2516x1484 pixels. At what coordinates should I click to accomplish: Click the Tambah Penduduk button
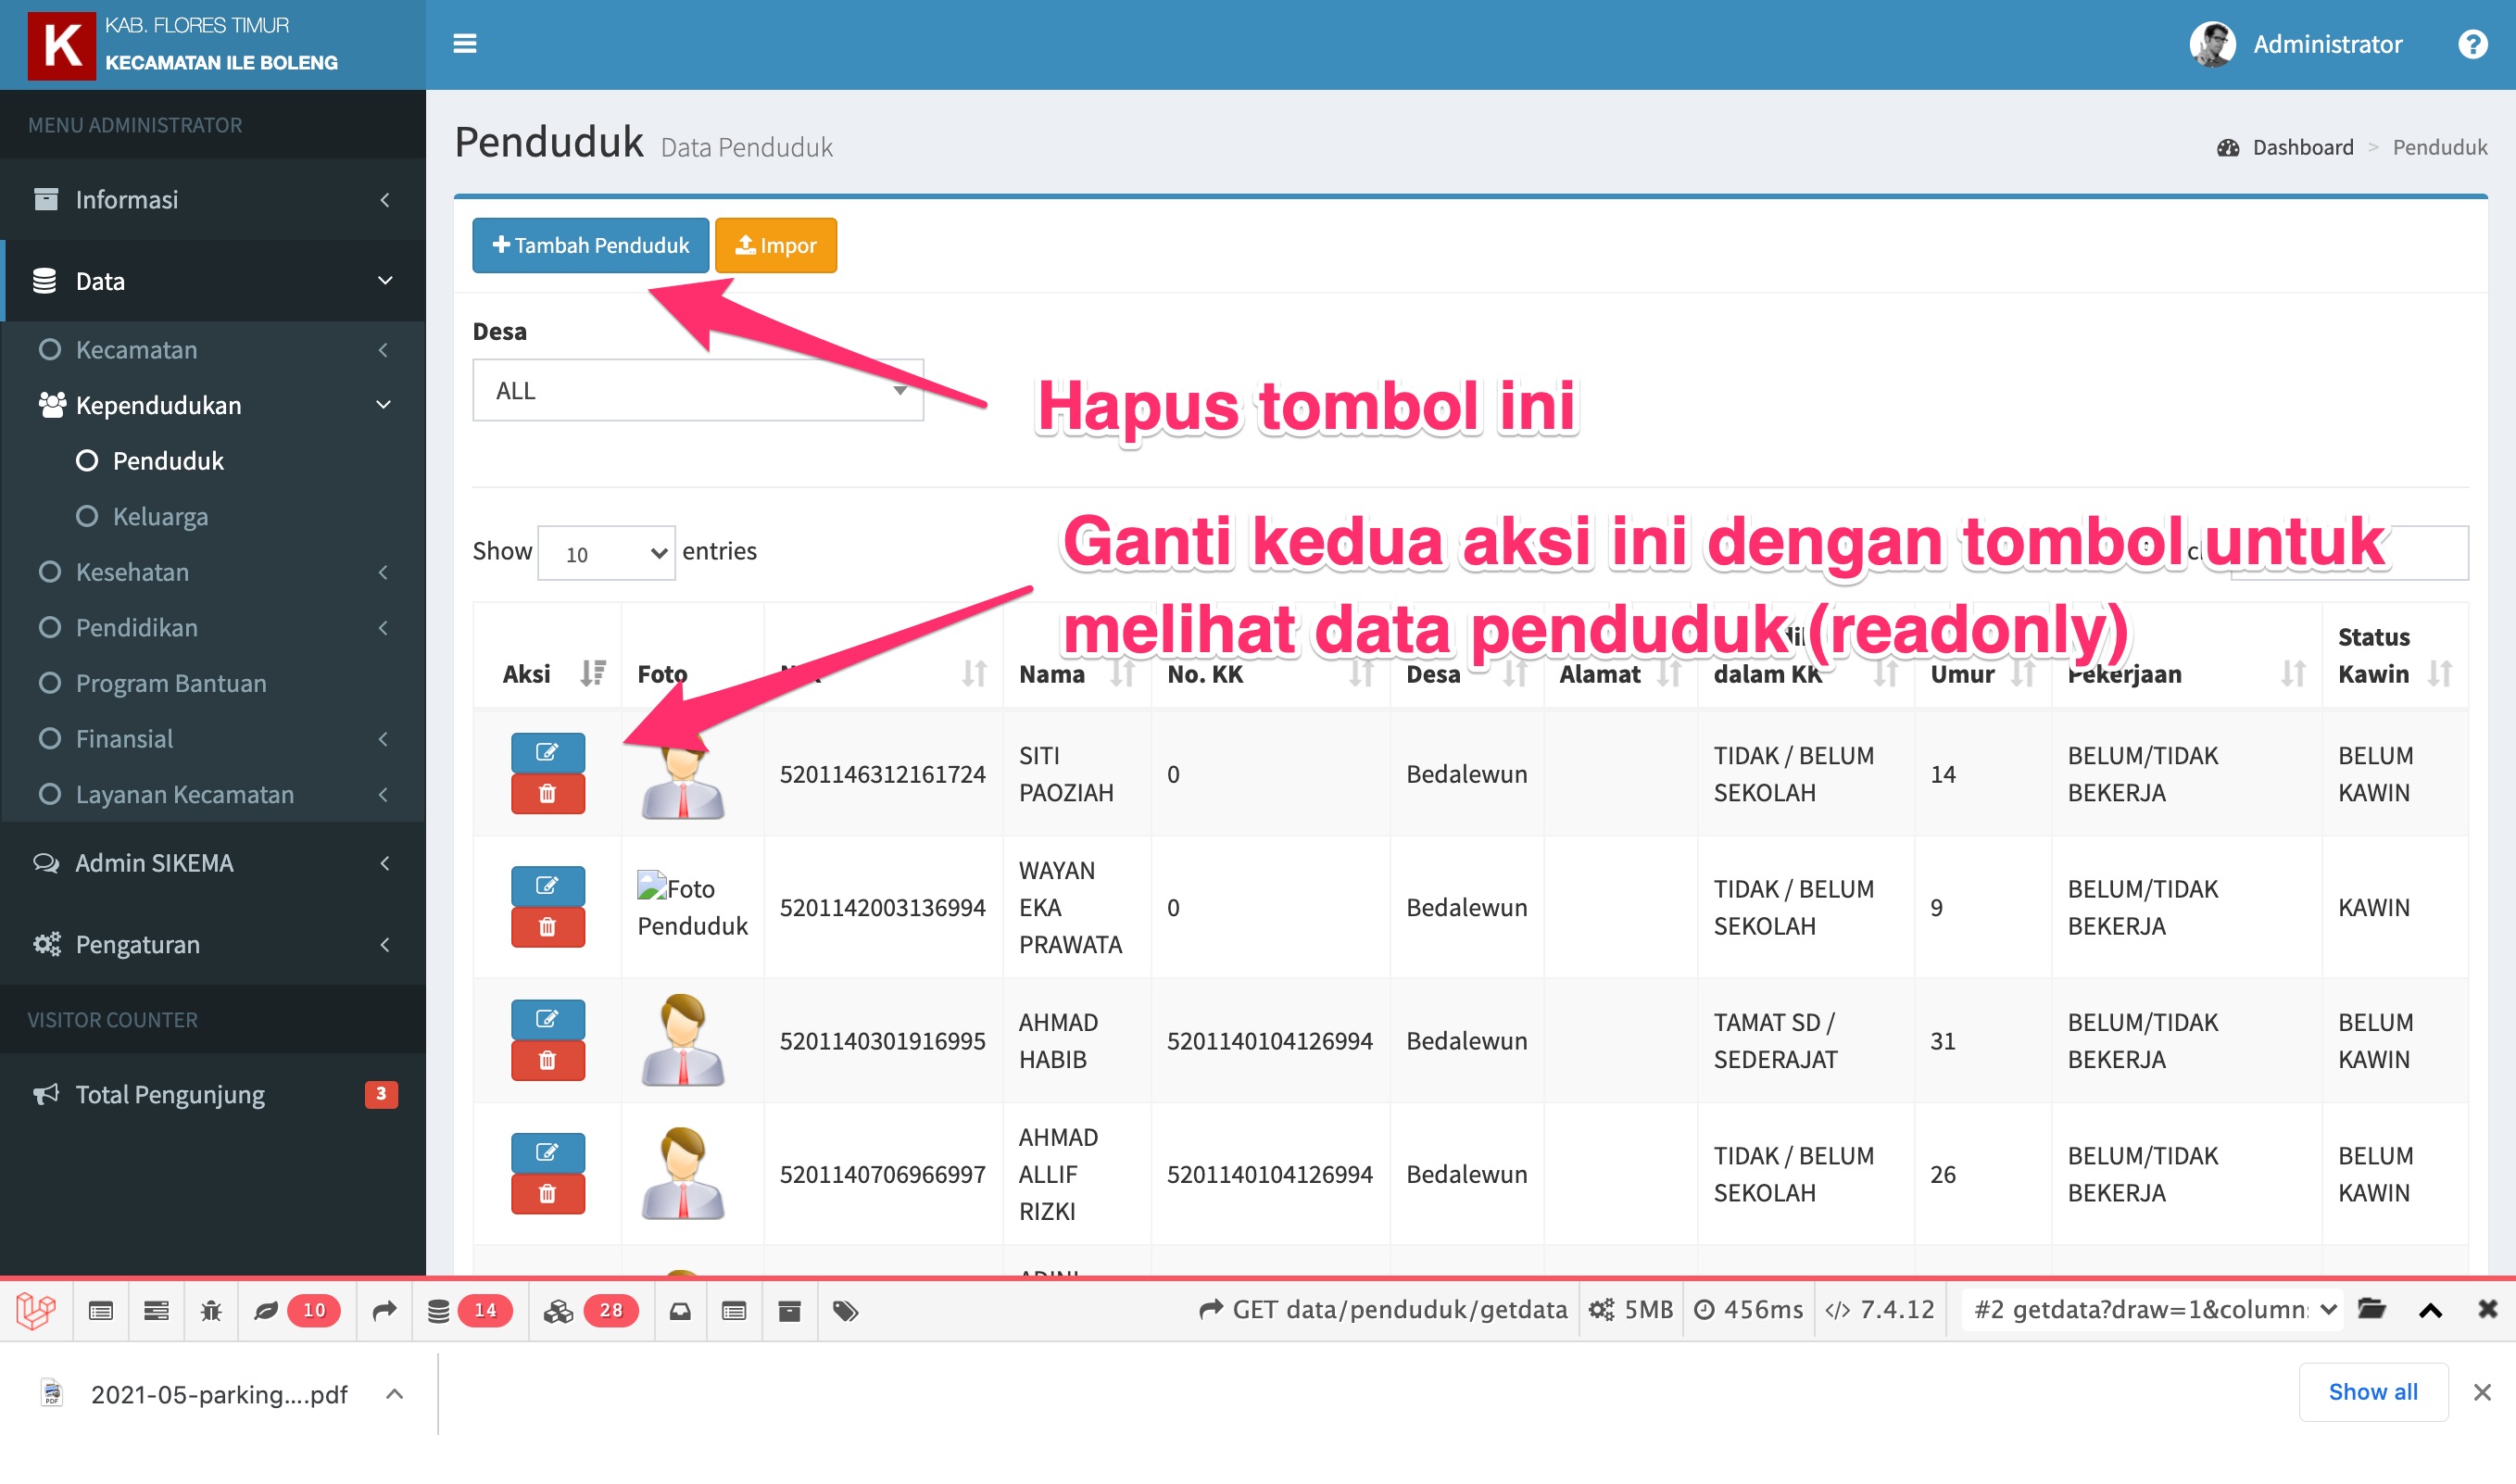coord(590,245)
